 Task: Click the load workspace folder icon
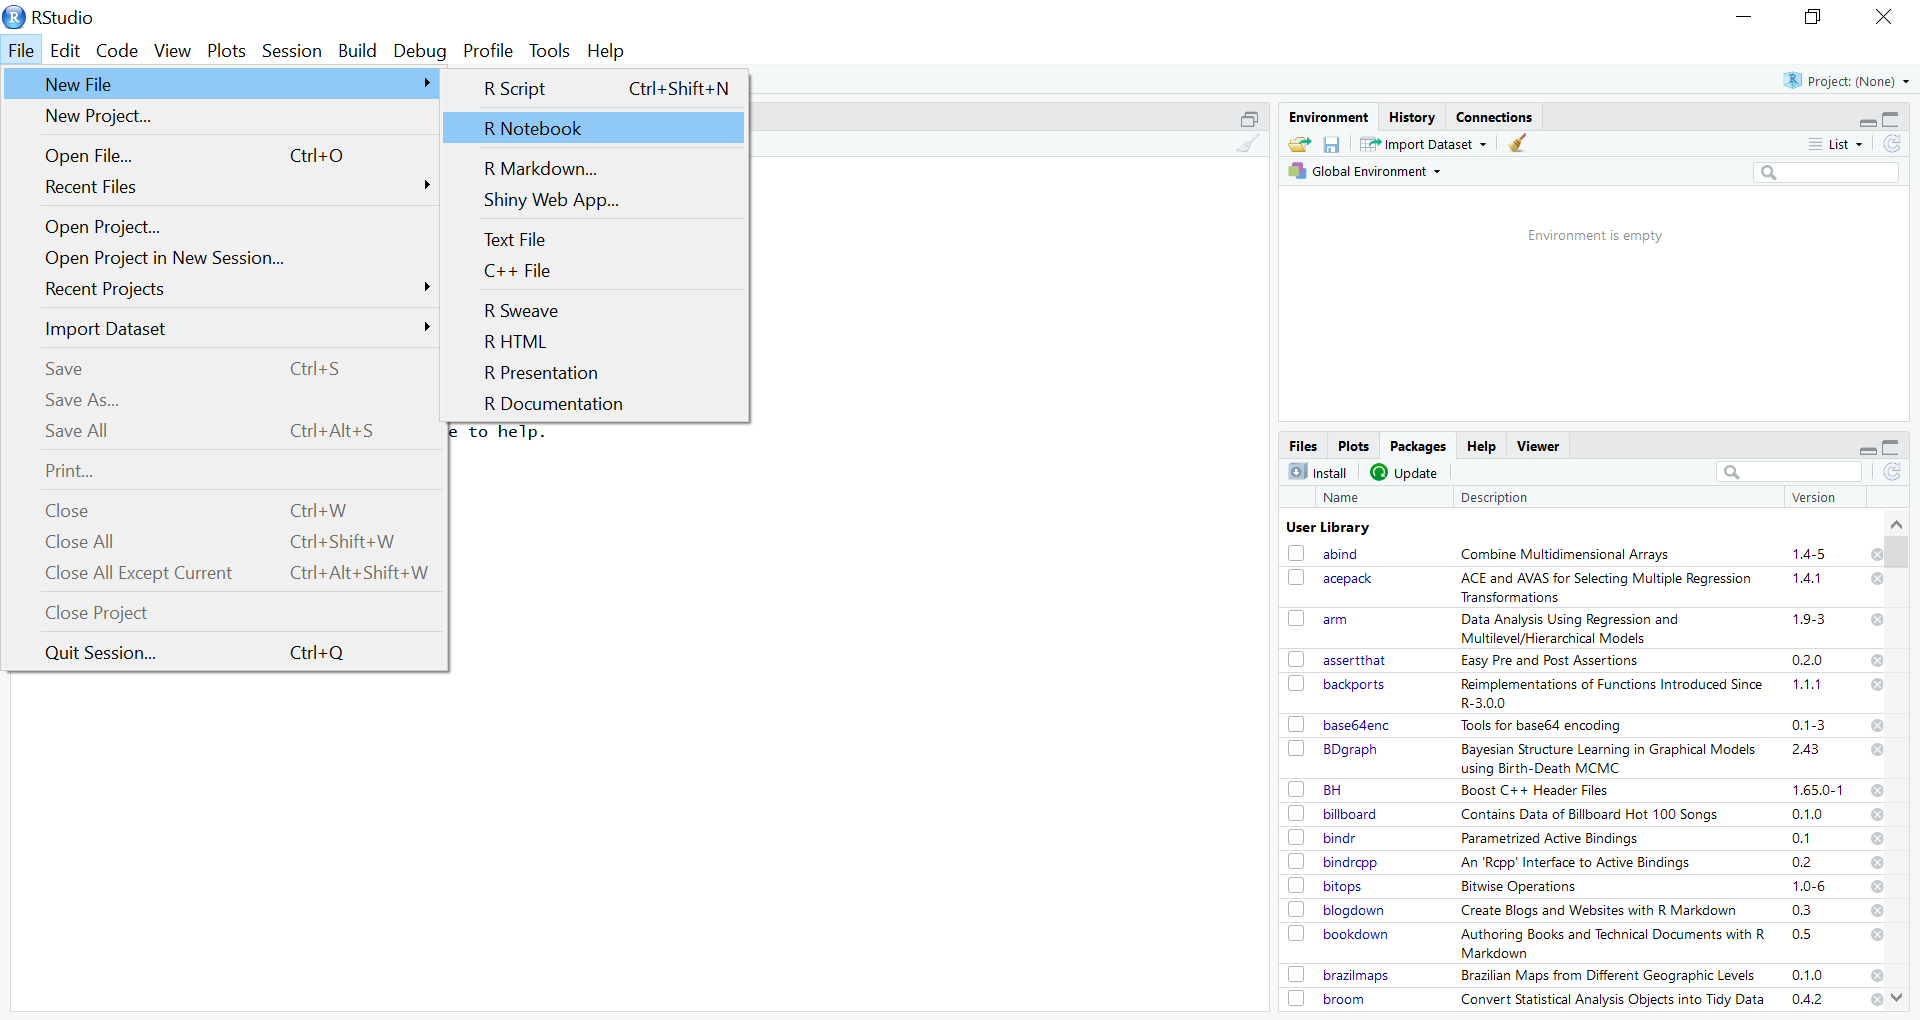1299,144
